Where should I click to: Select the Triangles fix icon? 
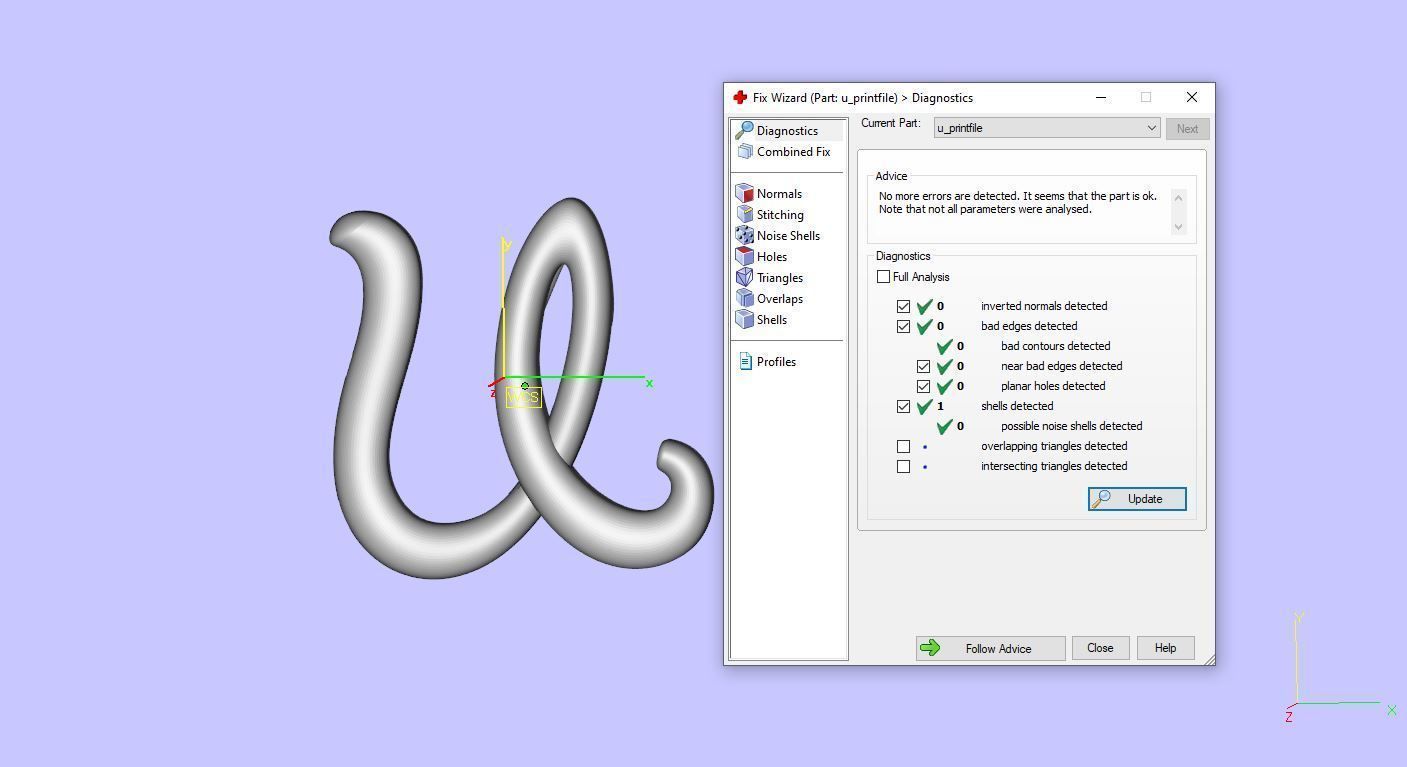click(x=744, y=278)
